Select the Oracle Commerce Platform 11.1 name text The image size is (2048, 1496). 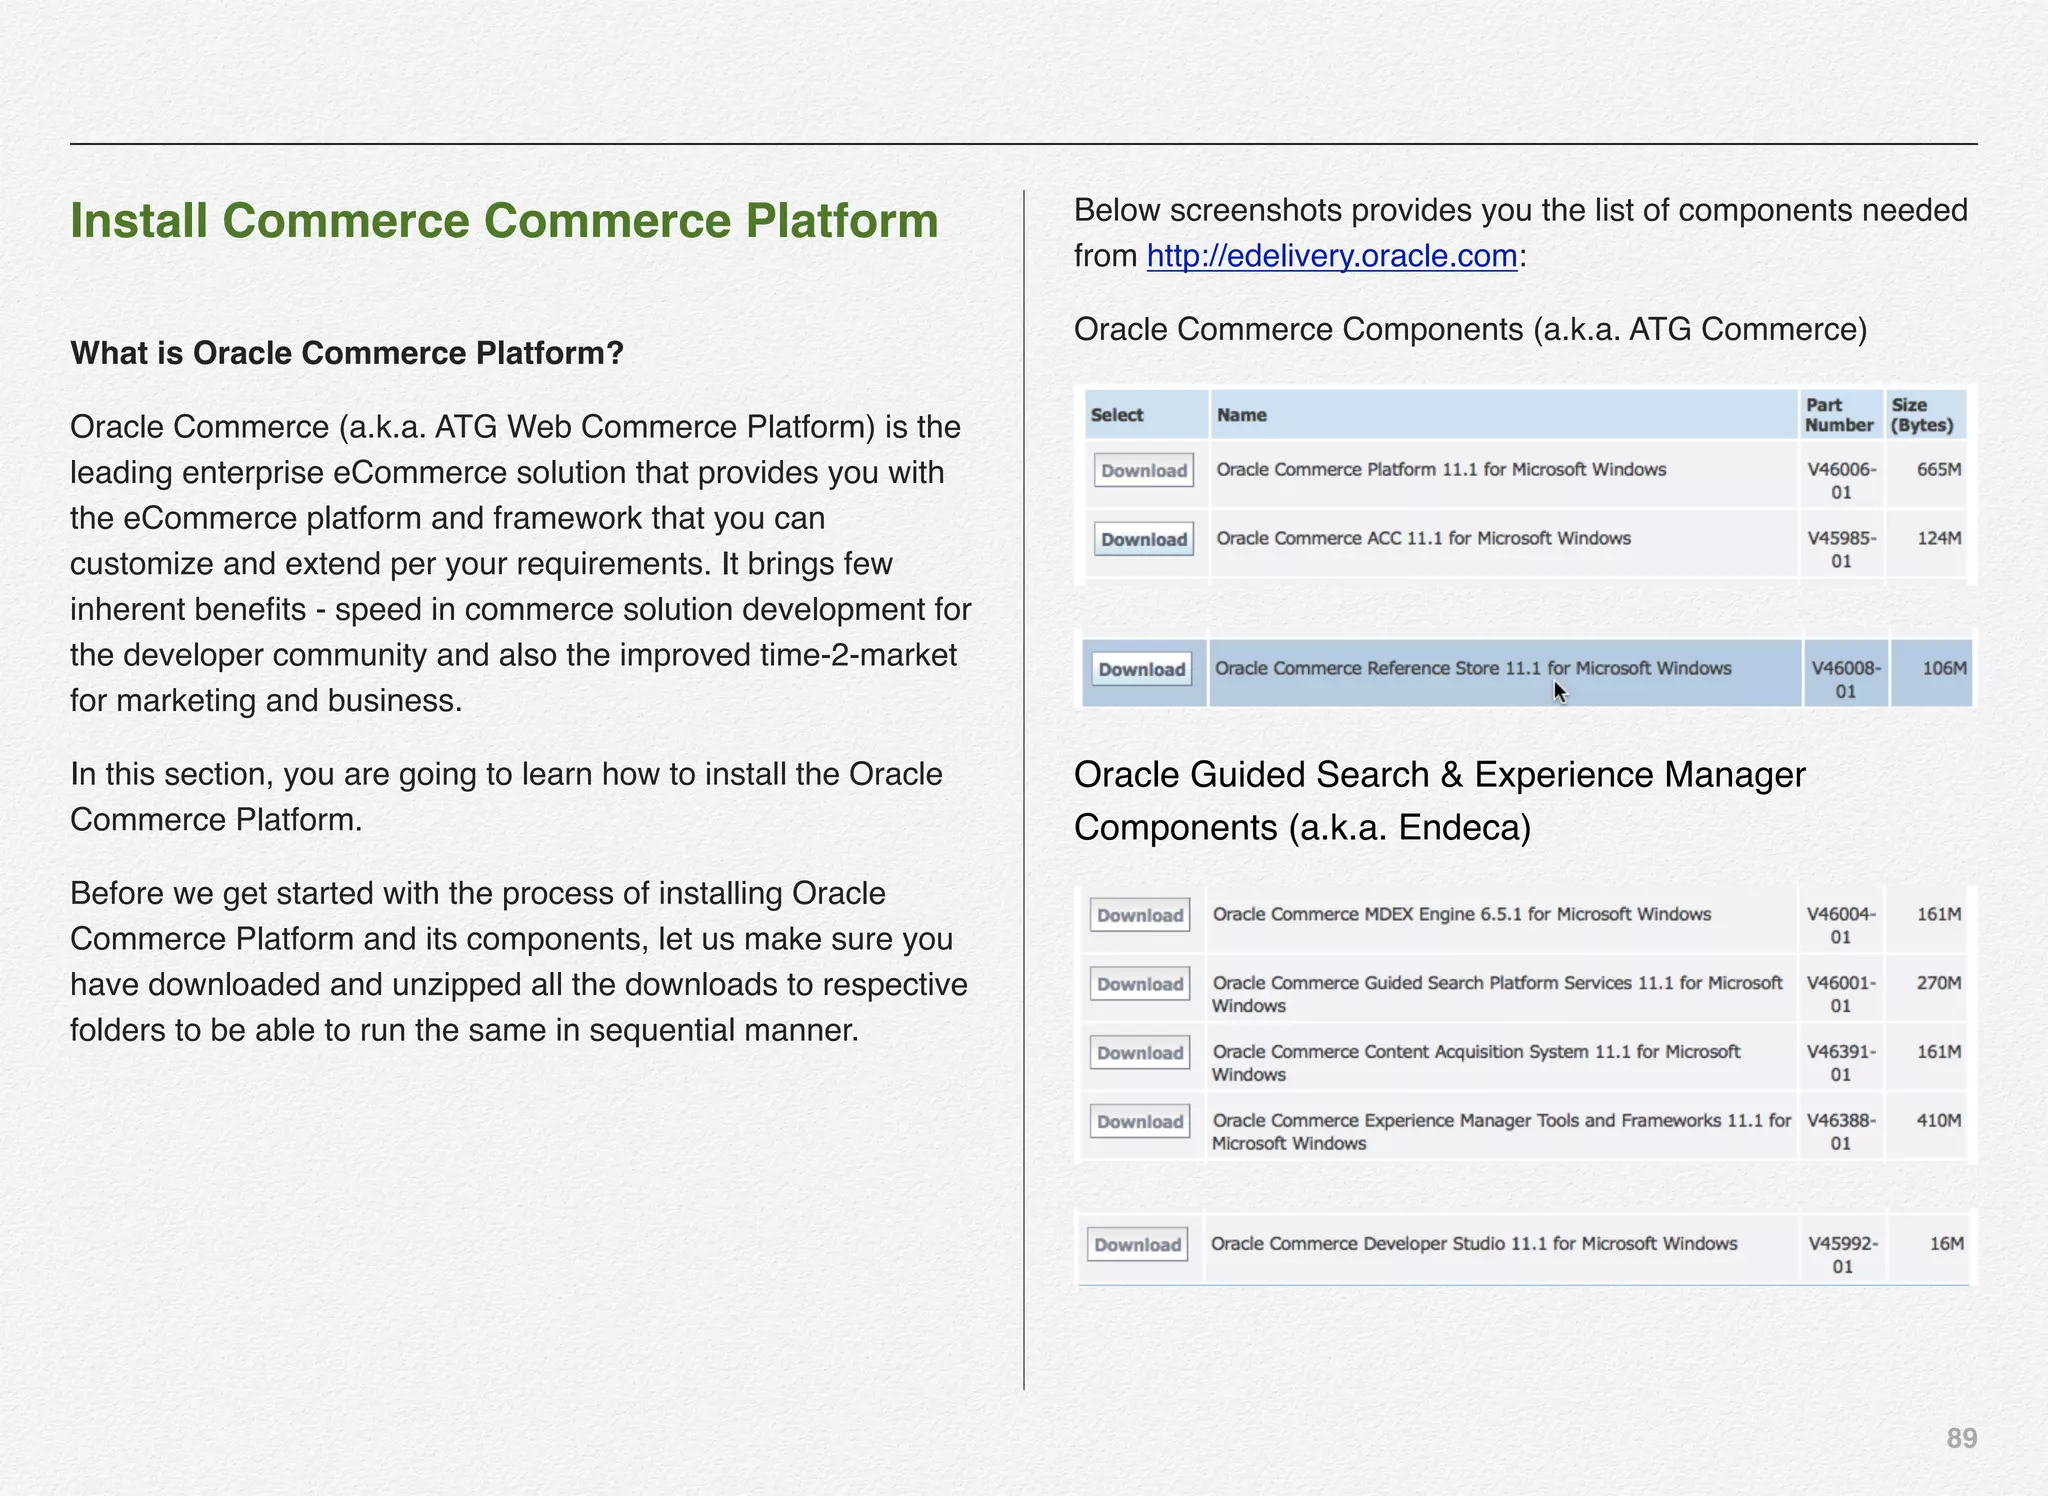pyautogui.click(x=1441, y=469)
